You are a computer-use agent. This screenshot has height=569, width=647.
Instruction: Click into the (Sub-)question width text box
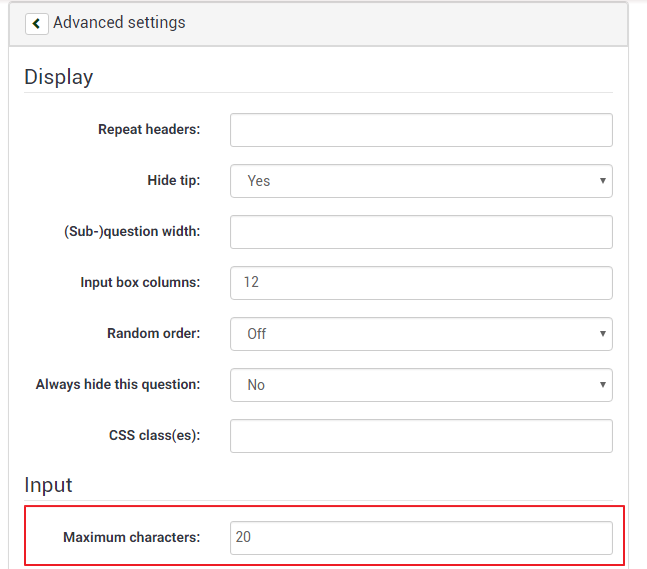click(420, 232)
